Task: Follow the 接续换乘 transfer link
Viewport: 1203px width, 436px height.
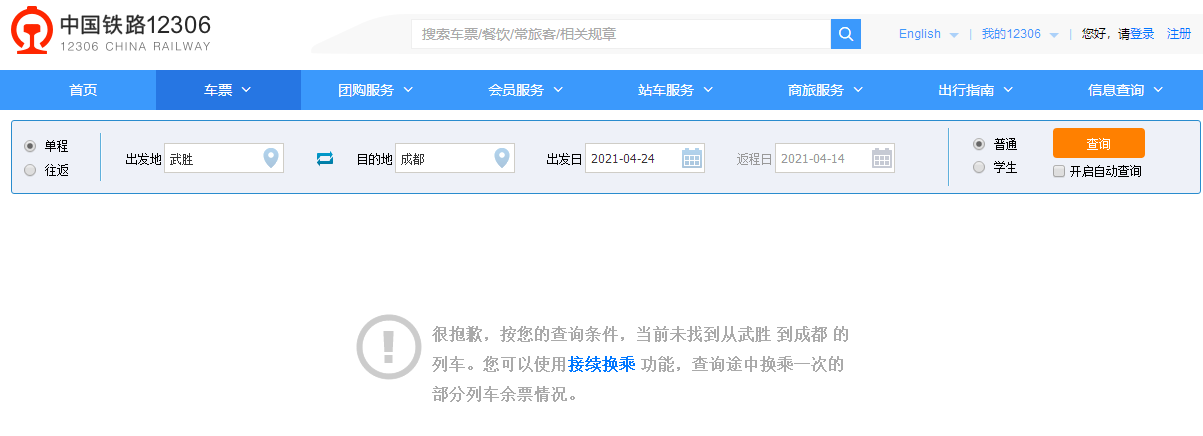Action: click(x=601, y=364)
